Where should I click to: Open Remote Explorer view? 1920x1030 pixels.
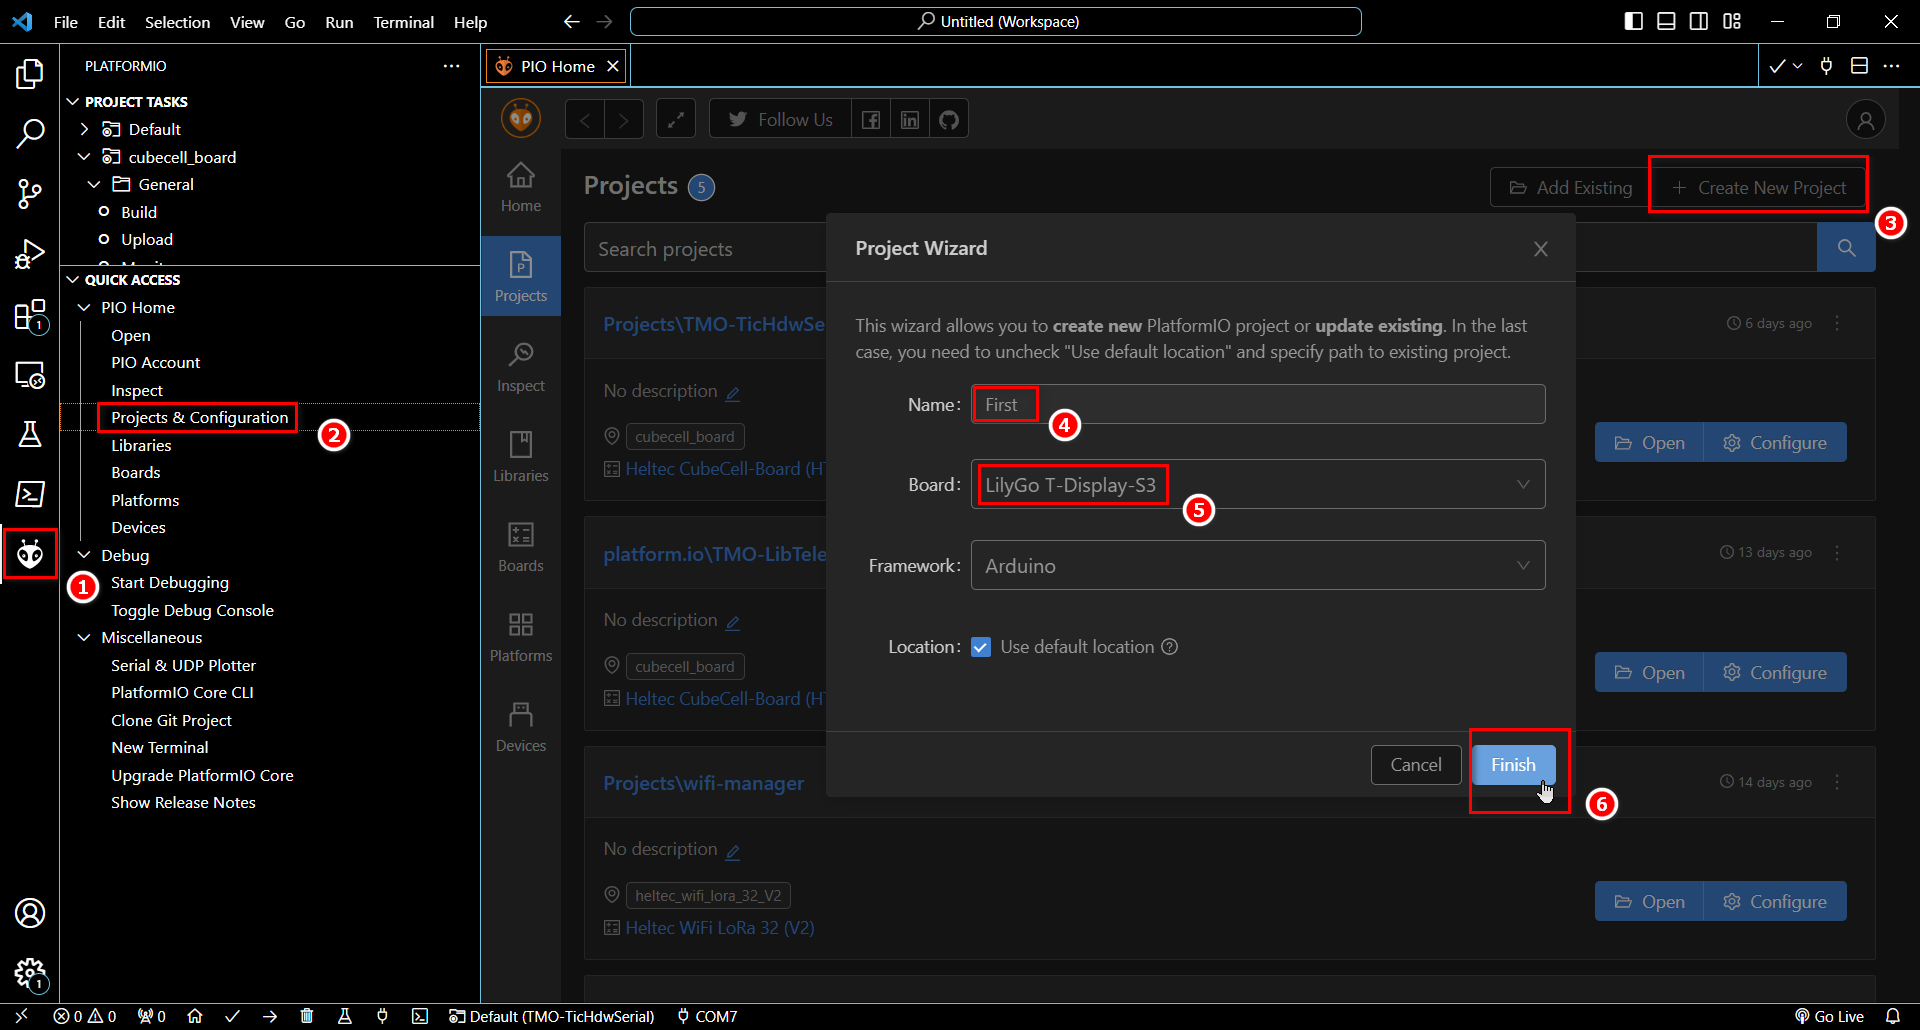pos(30,375)
